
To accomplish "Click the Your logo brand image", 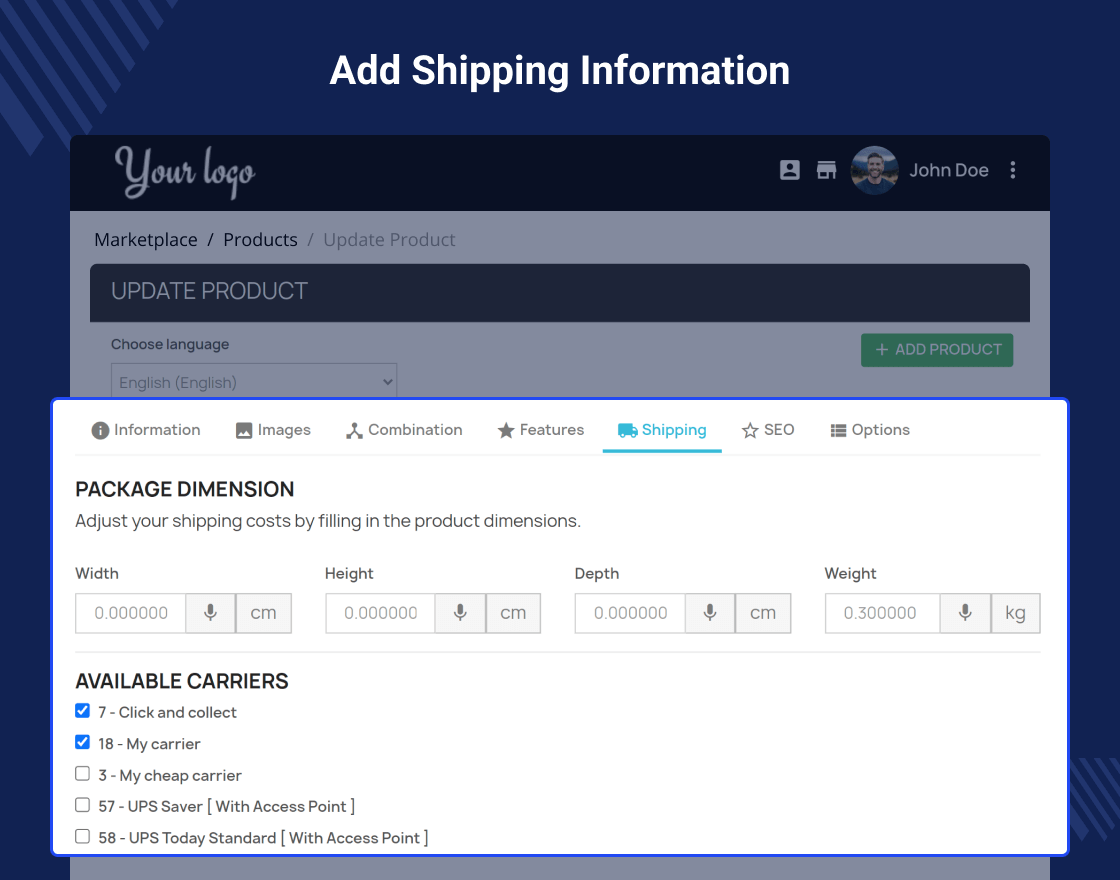I will point(185,172).
